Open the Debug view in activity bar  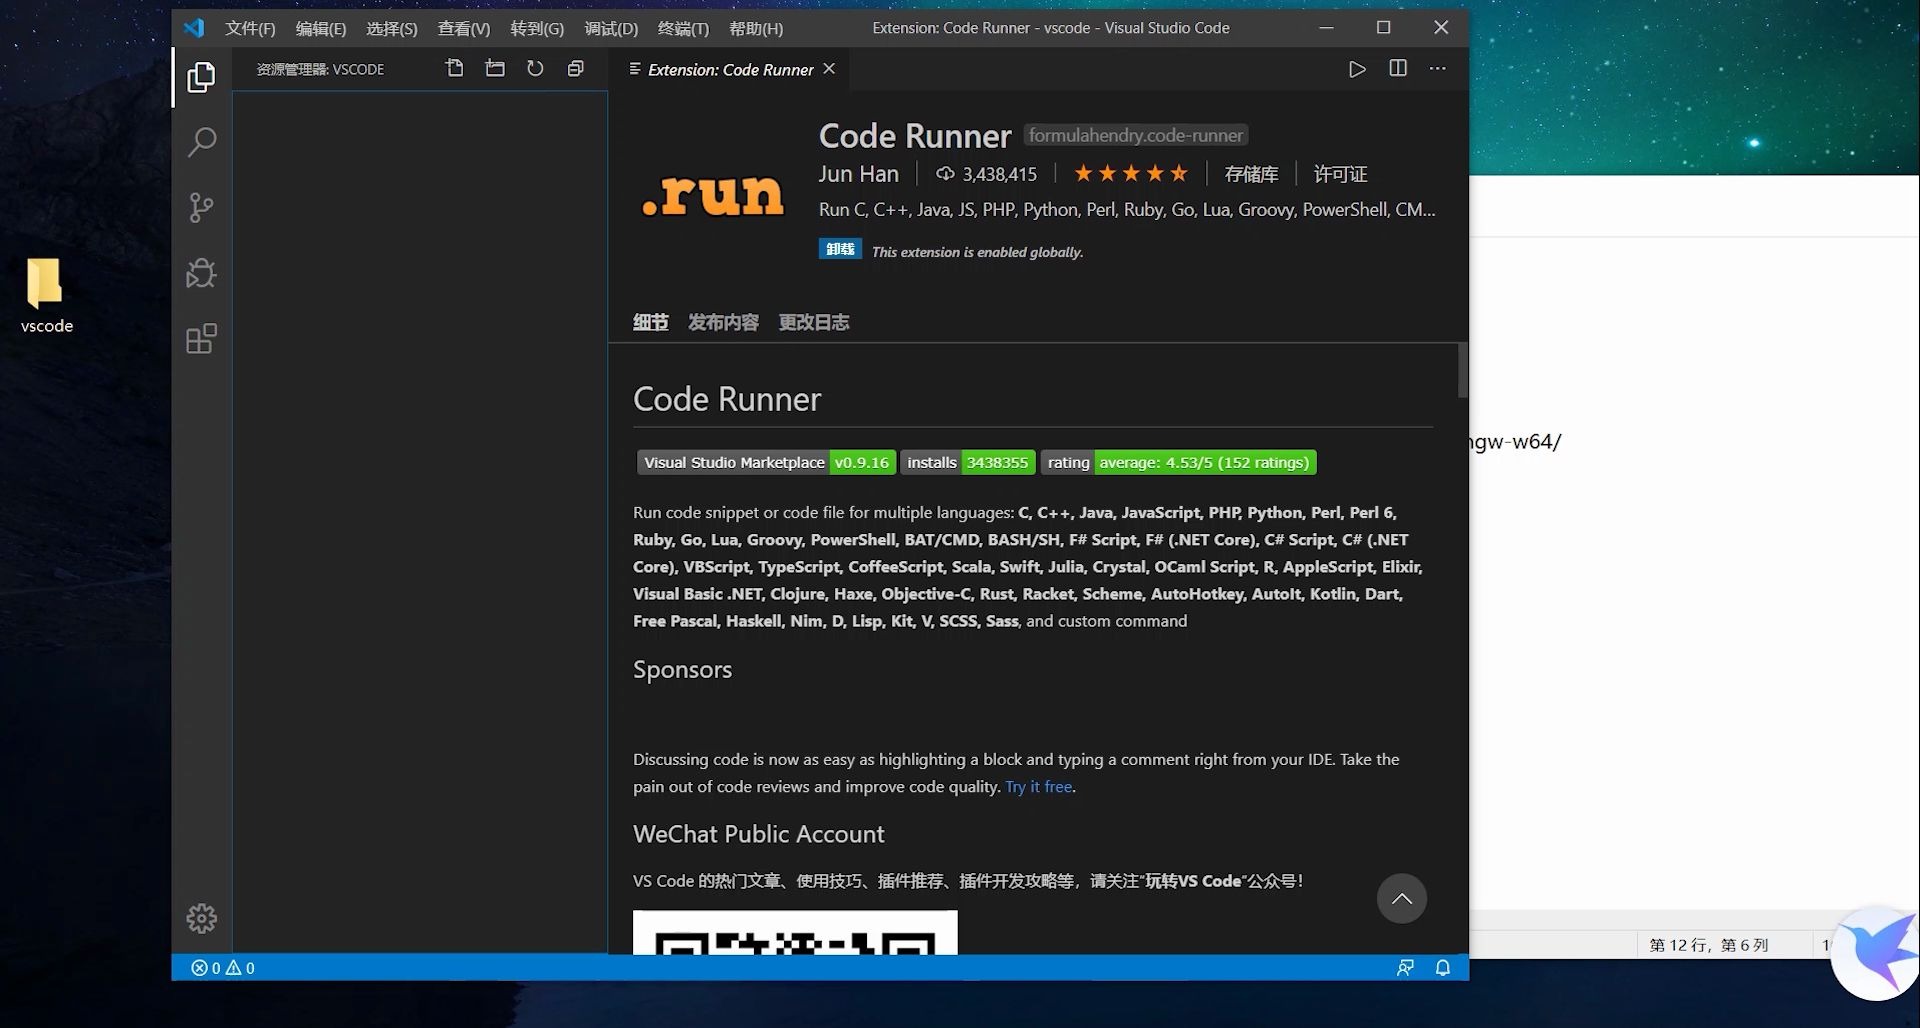(201, 273)
